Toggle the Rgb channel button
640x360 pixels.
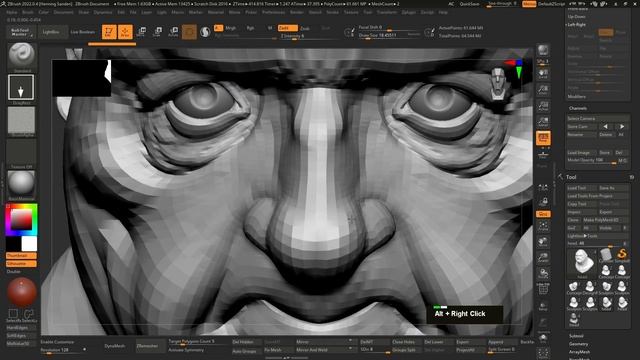tap(250, 28)
